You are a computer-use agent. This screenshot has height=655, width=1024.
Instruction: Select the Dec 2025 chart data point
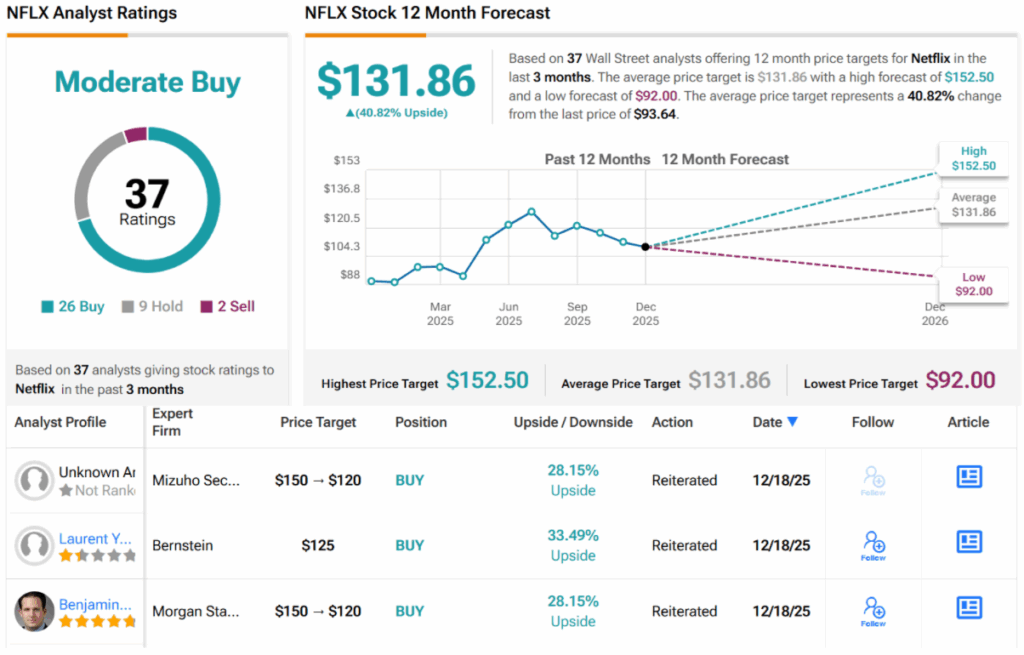(x=645, y=246)
